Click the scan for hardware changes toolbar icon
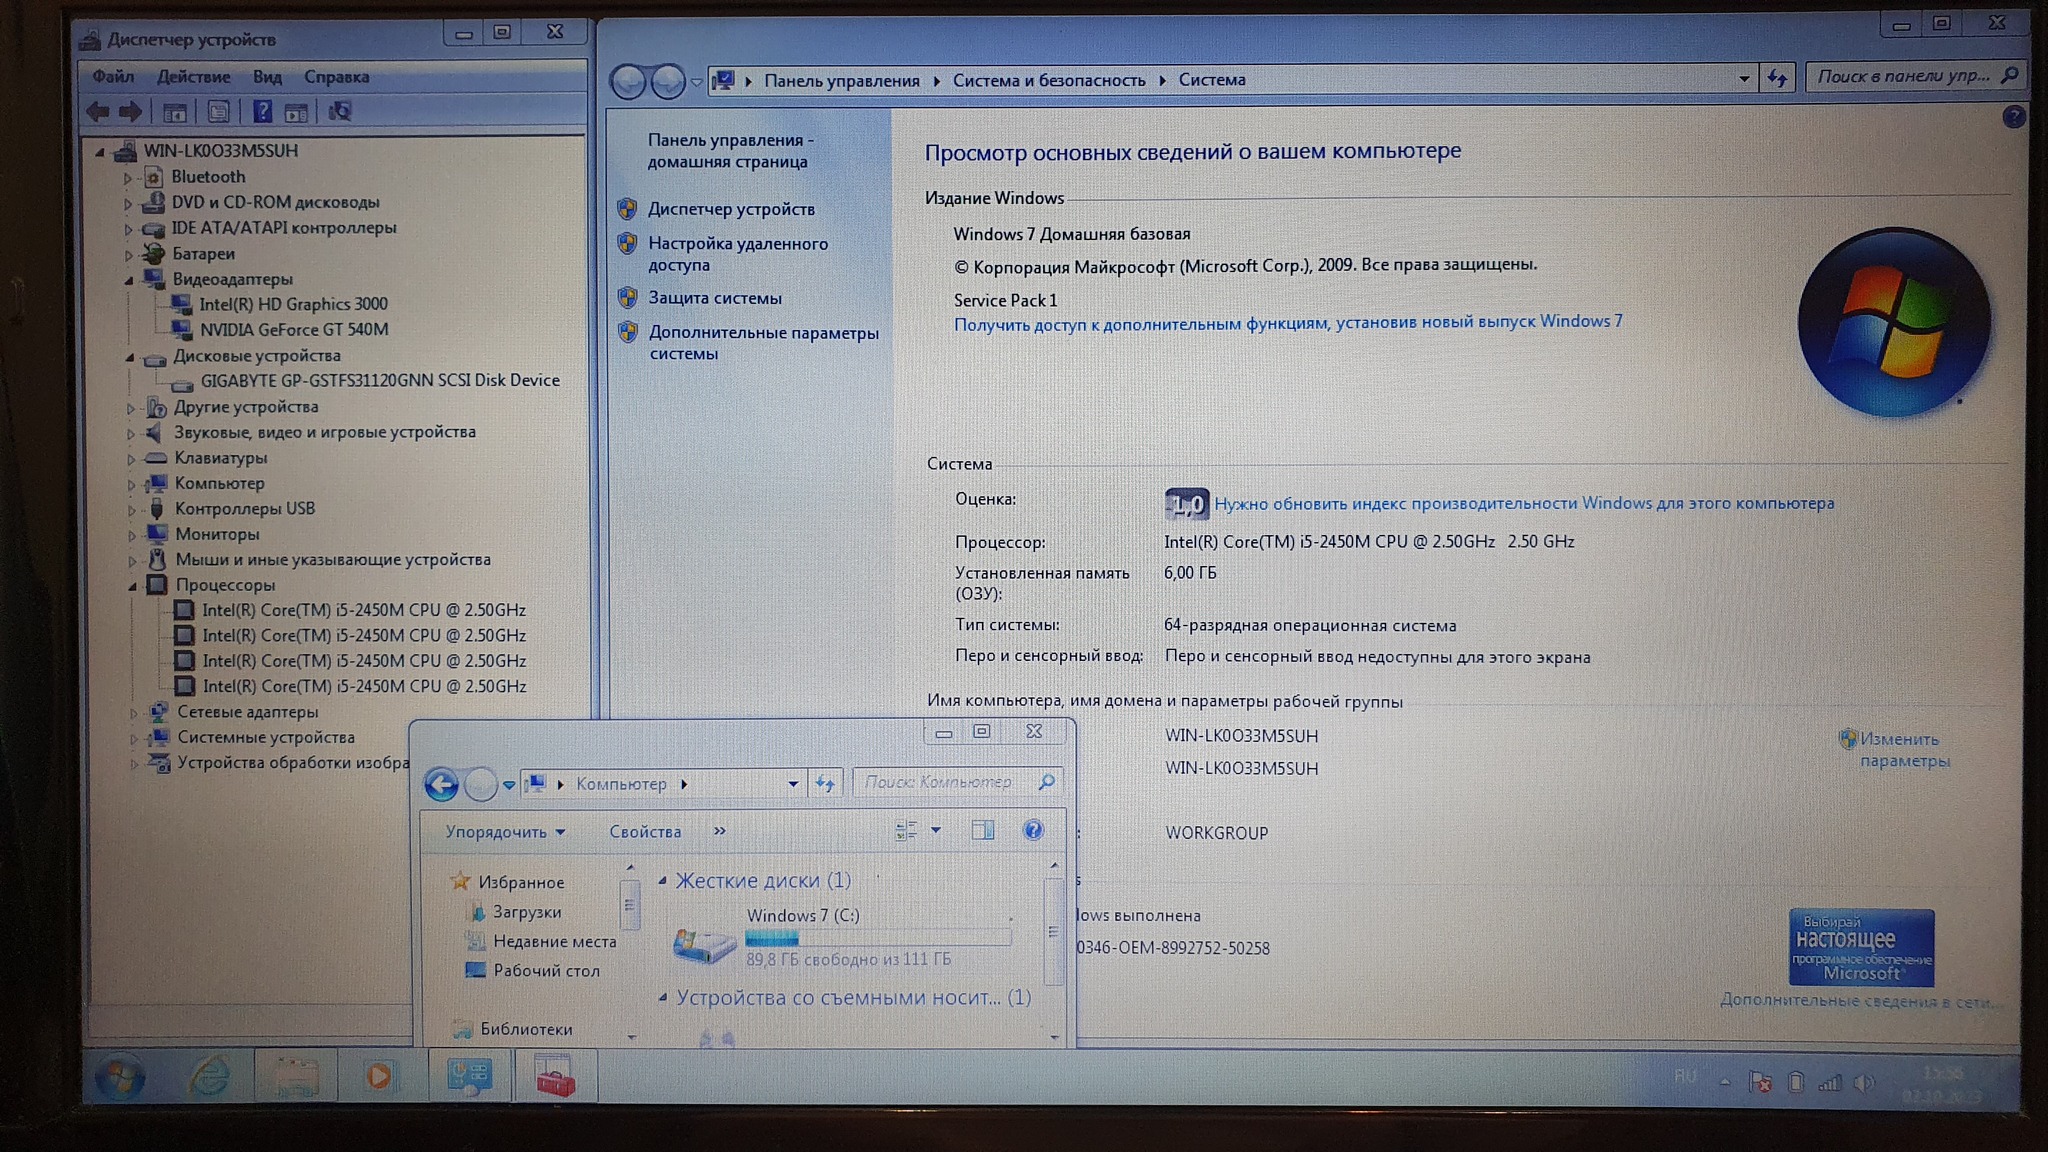Image resolution: width=2048 pixels, height=1152 pixels. coord(340,112)
